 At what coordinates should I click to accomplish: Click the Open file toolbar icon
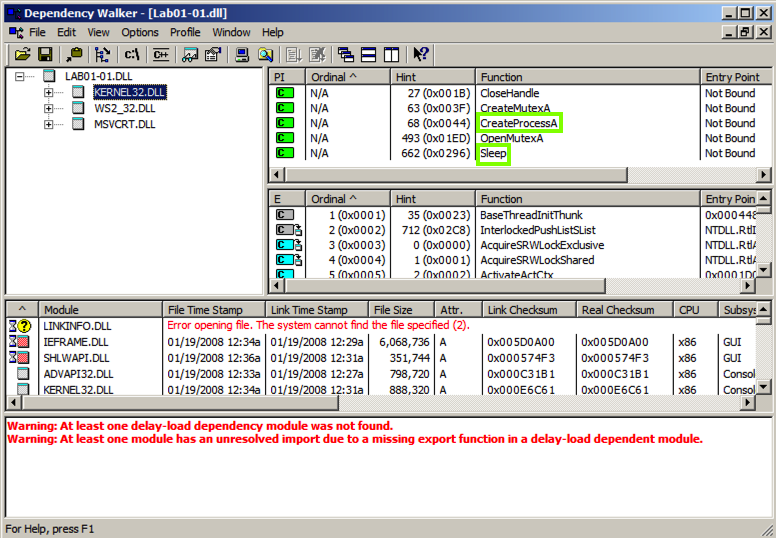(x=22, y=54)
